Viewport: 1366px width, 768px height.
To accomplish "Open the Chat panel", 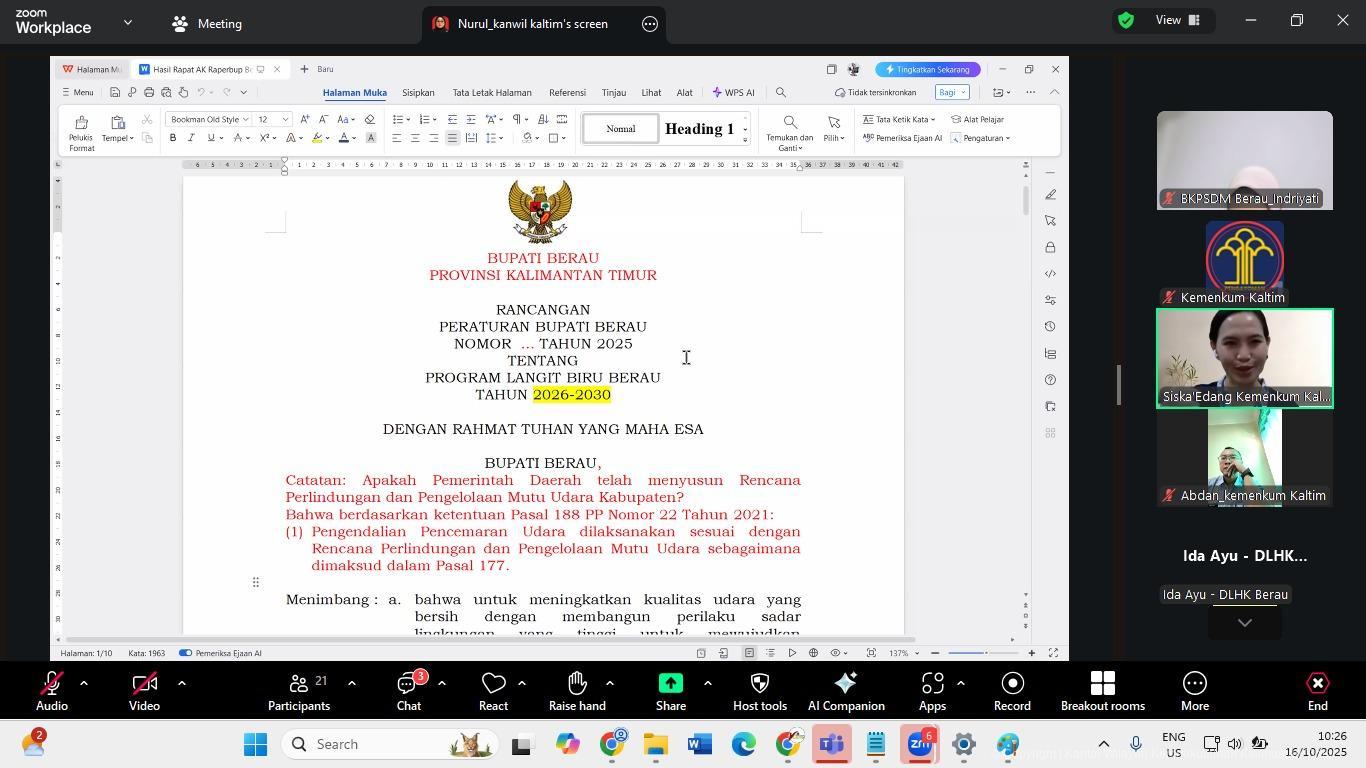I will point(408,684).
